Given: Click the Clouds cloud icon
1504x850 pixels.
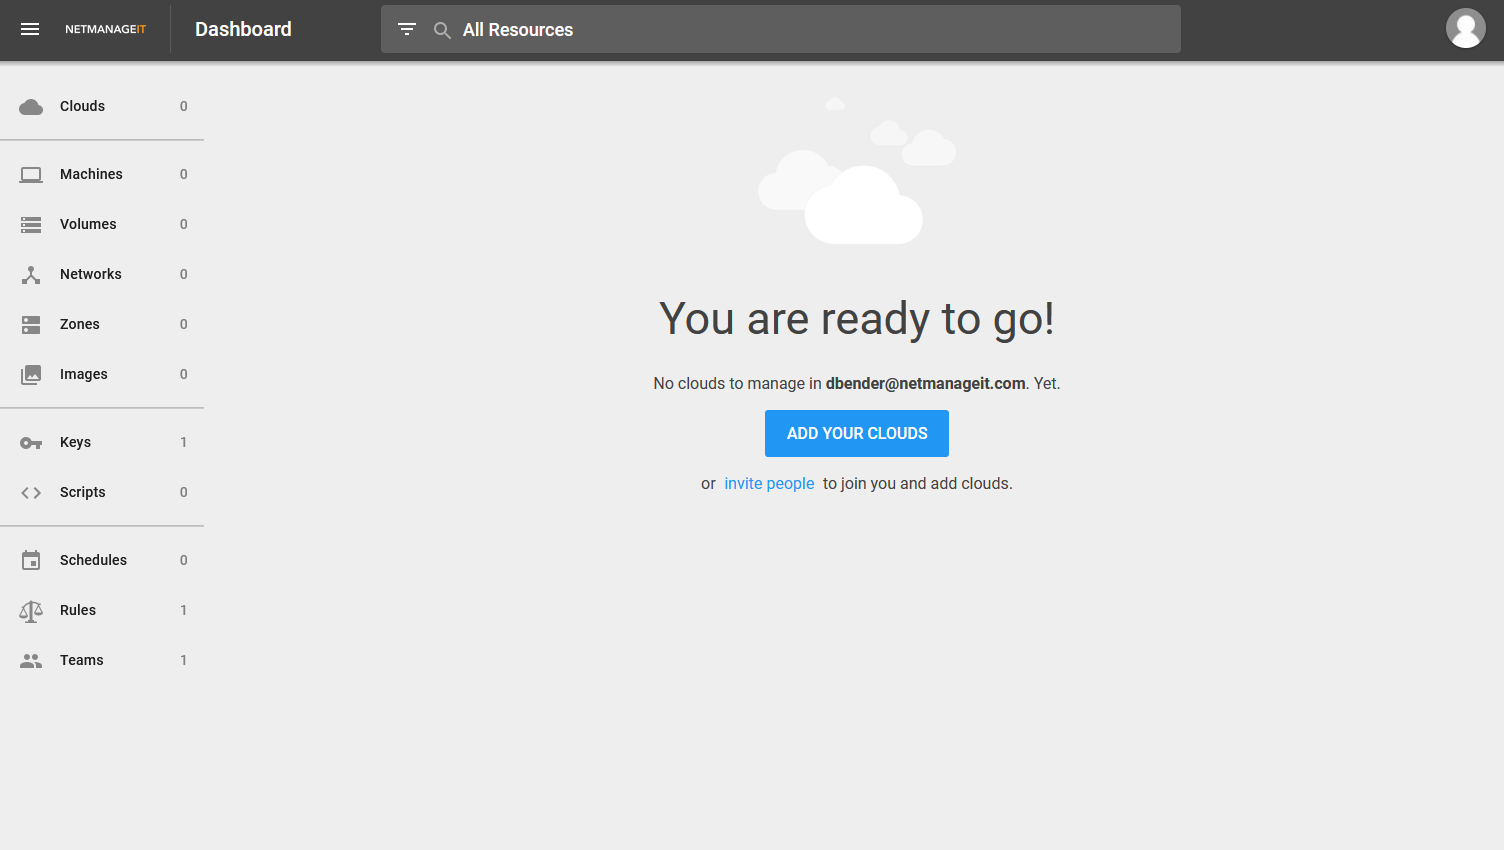Looking at the screenshot, I should tap(31, 107).
